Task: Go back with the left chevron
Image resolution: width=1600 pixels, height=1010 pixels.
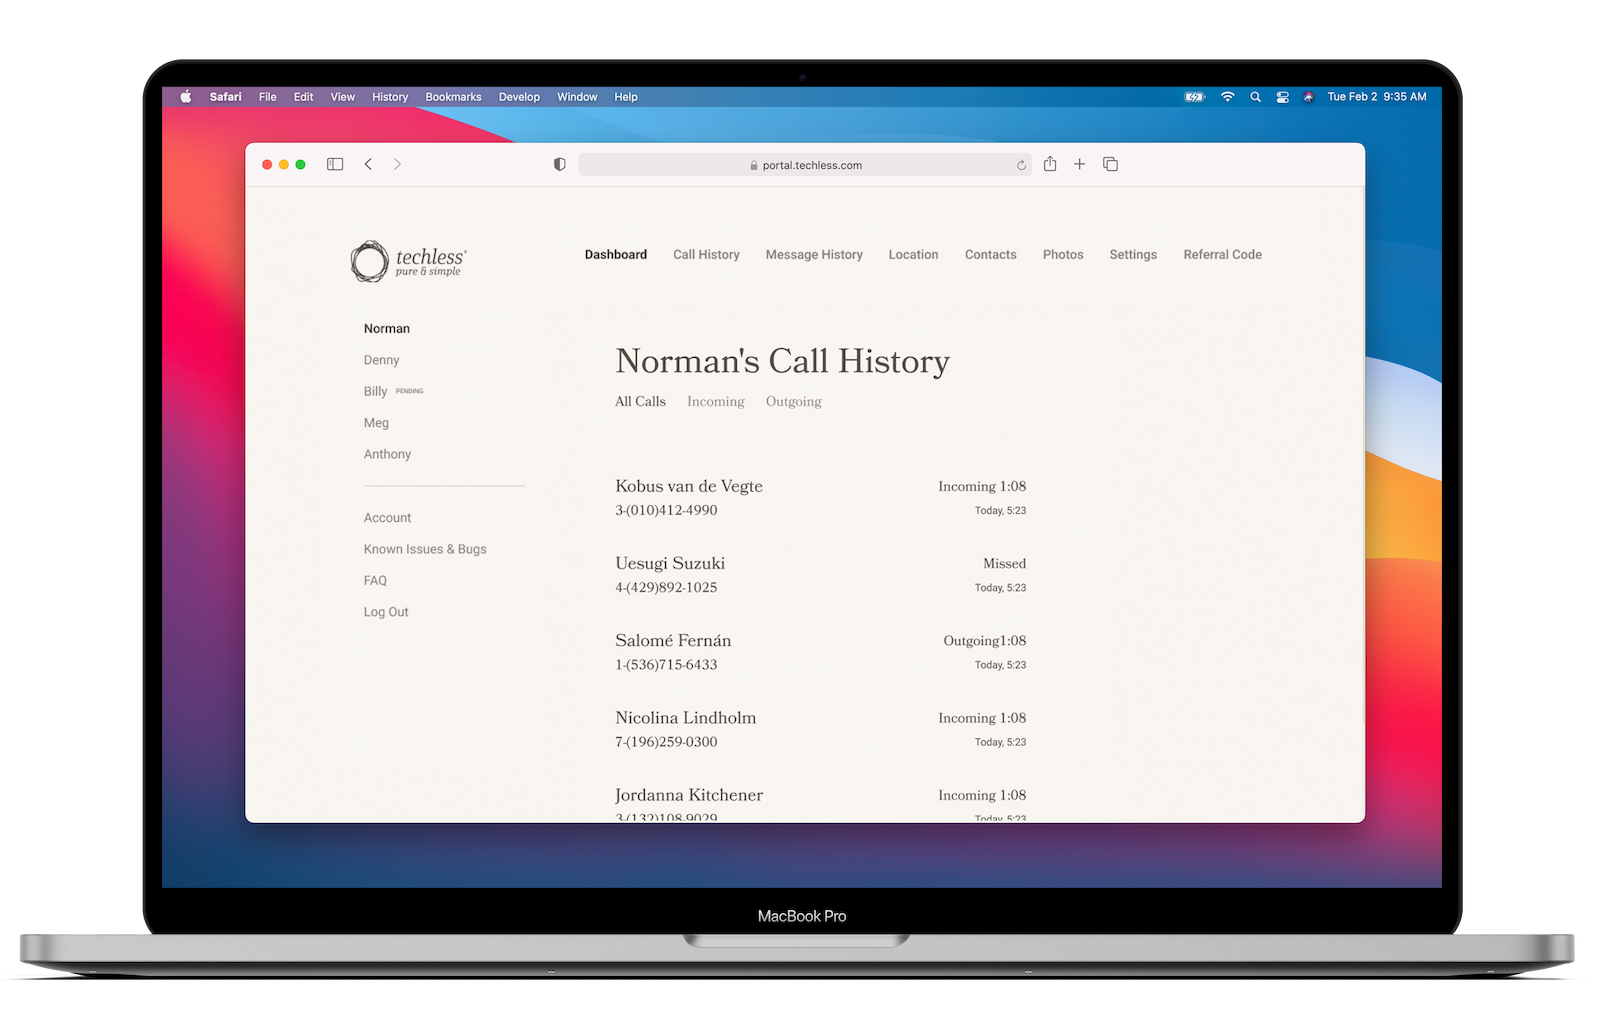Action: [x=368, y=164]
